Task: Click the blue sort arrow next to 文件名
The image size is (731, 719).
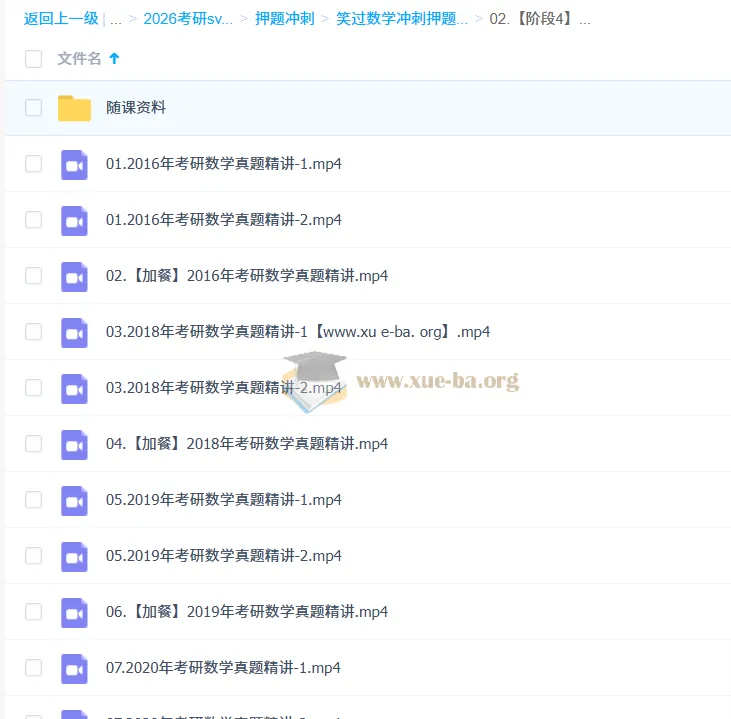Action: [114, 59]
